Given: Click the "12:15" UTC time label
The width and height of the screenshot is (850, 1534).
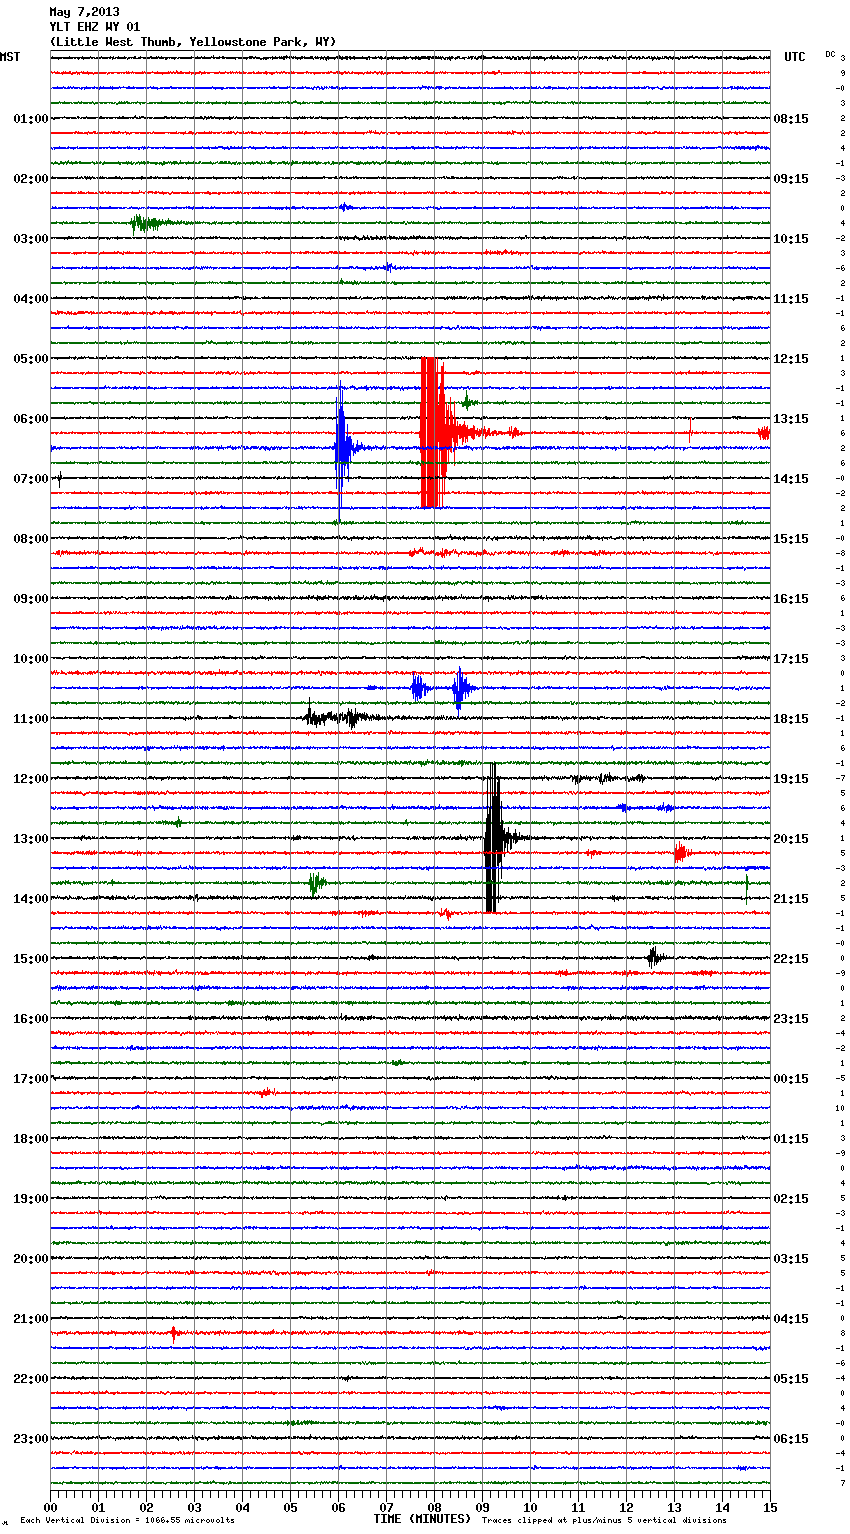Looking at the screenshot, I should coord(791,359).
